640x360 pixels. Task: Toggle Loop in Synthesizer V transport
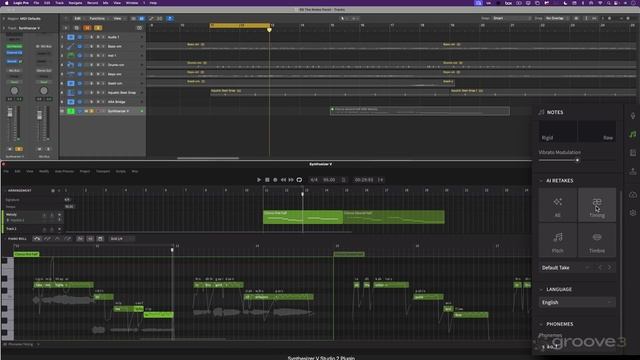[x=299, y=180]
